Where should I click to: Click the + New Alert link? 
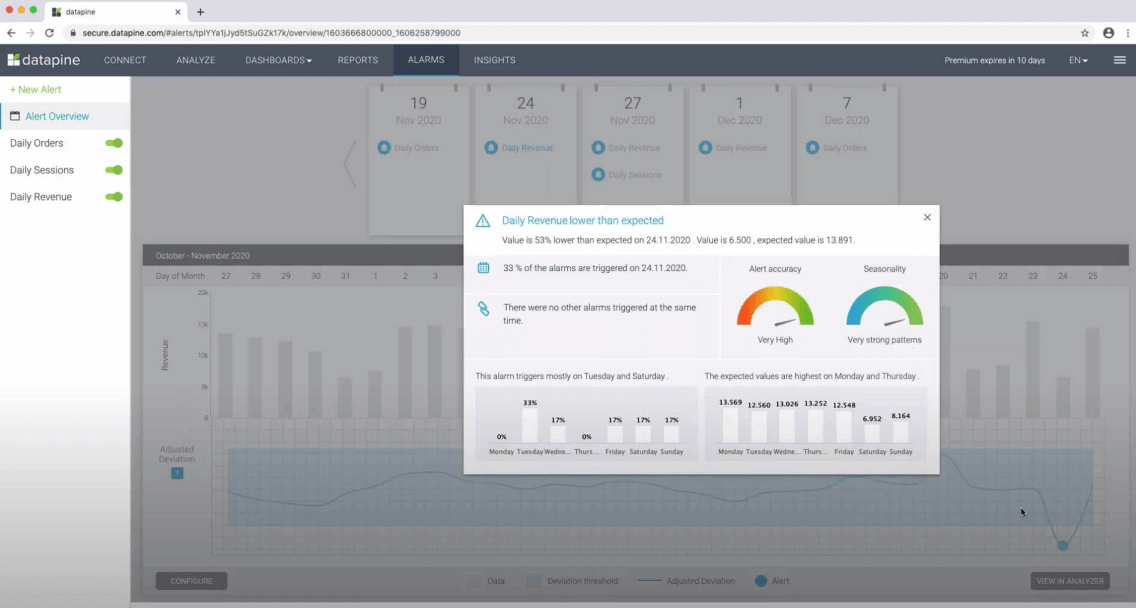click(36, 90)
